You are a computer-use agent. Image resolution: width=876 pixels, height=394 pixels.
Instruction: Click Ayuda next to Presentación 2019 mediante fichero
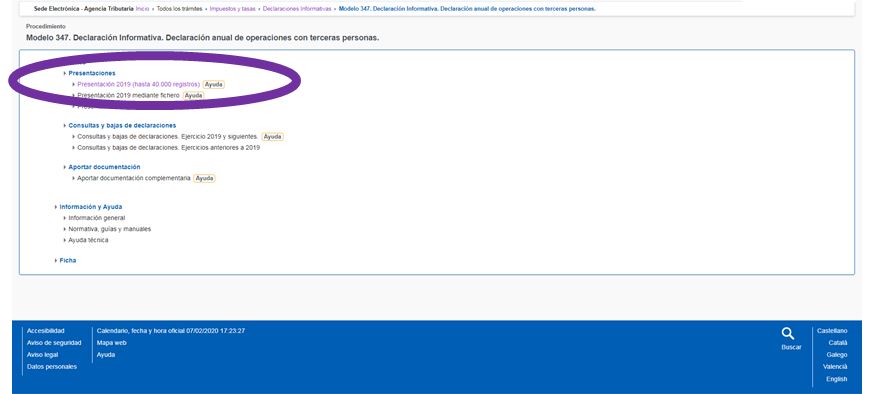pyautogui.click(x=193, y=96)
